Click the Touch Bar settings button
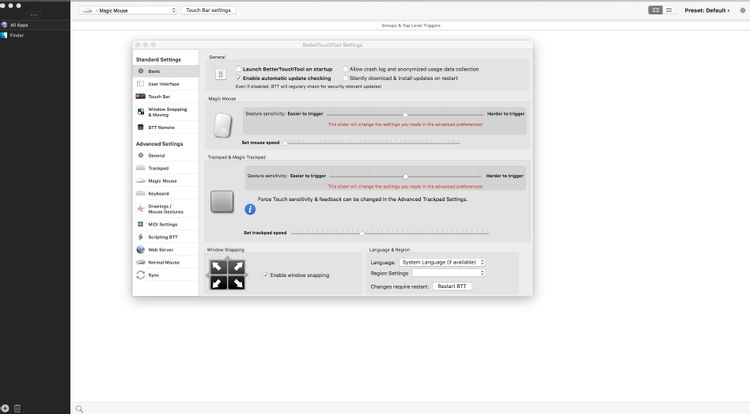Viewport: 750px width, 414px height. (208, 10)
